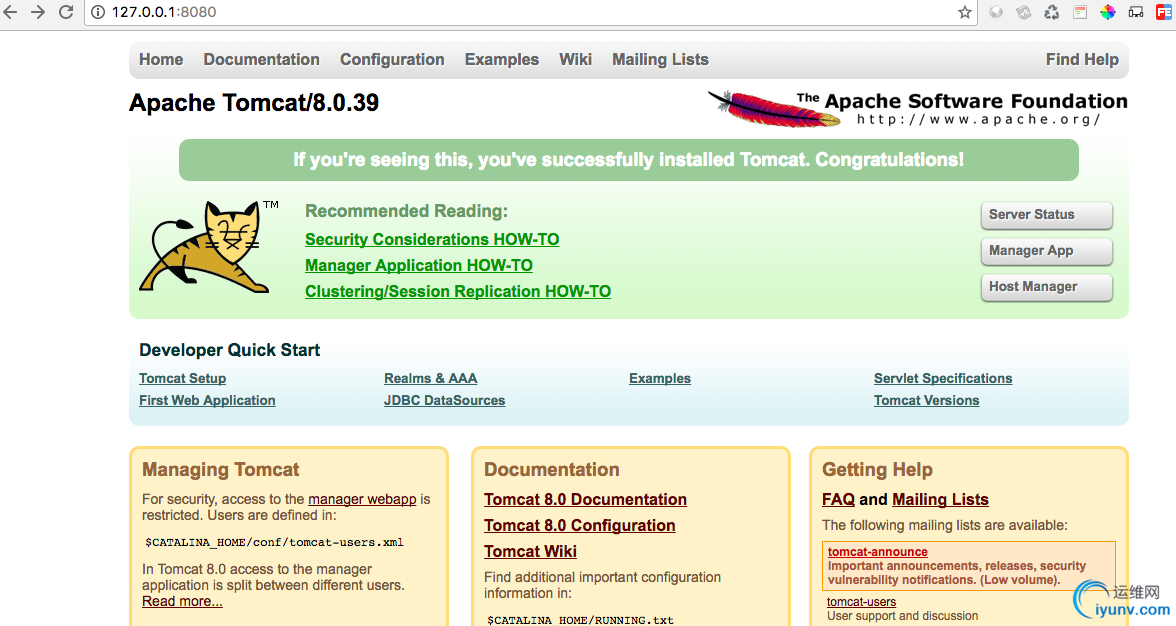Click the Developer Quick Start heading
Image resolution: width=1176 pixels, height=626 pixels.
[230, 350]
